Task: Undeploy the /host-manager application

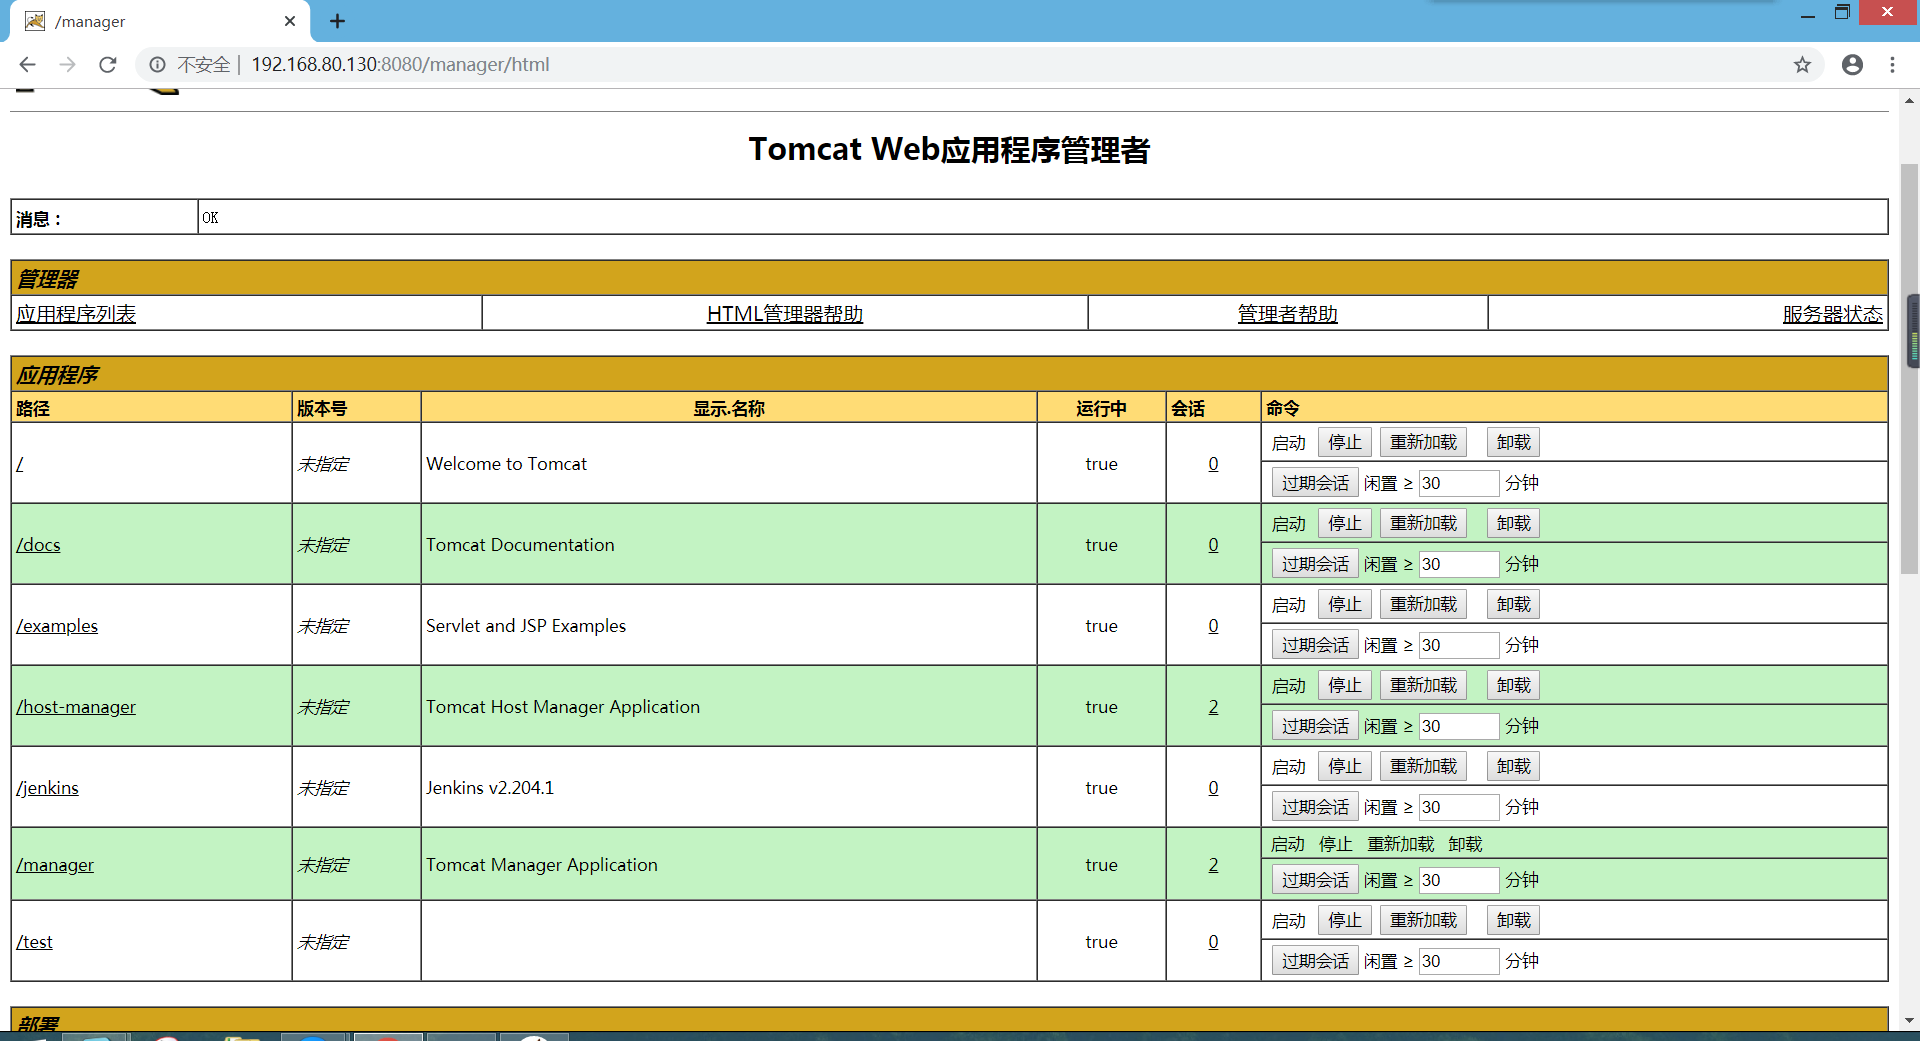Action: (1513, 685)
